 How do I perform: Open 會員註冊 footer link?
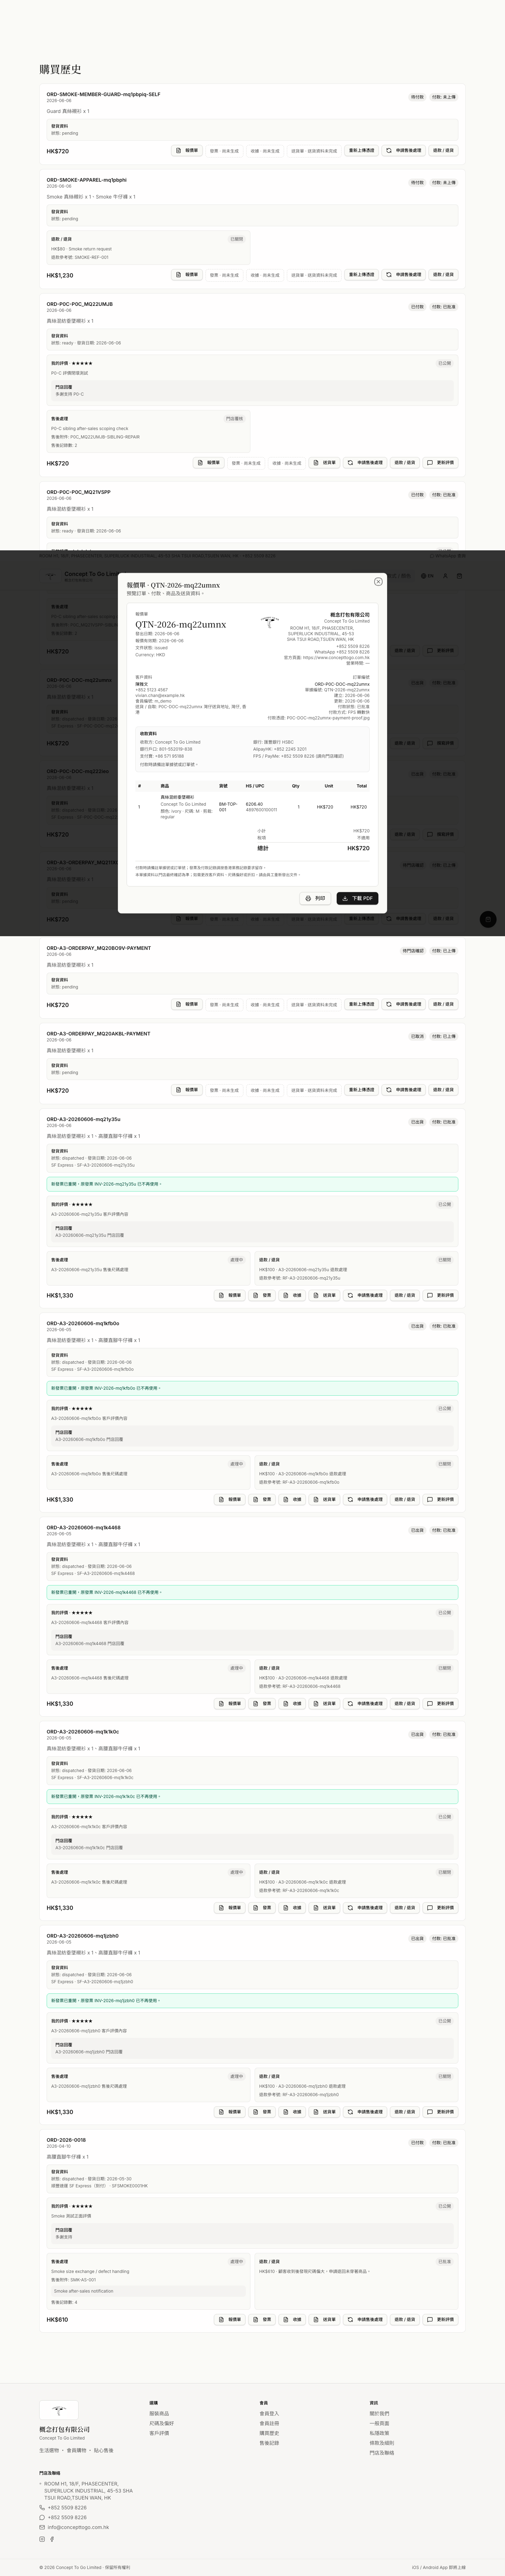[x=269, y=2423]
